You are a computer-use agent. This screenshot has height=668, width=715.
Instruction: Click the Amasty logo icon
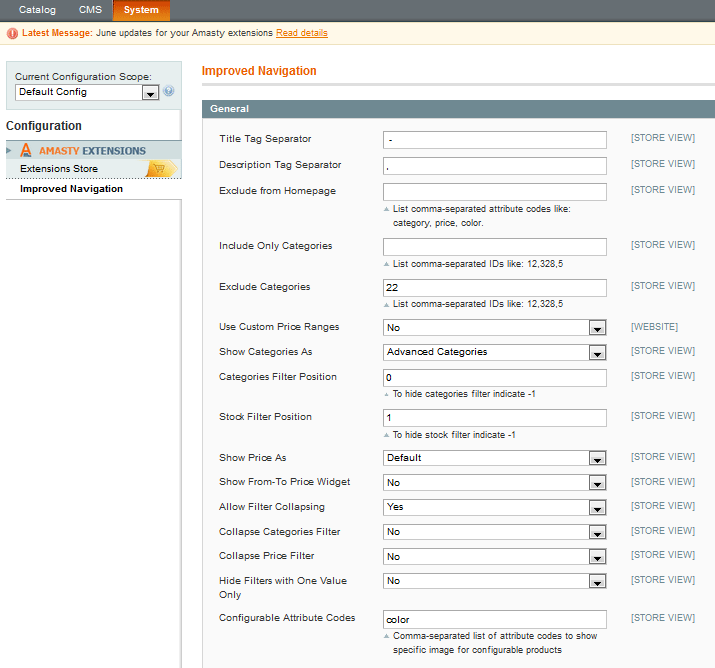click(26, 150)
